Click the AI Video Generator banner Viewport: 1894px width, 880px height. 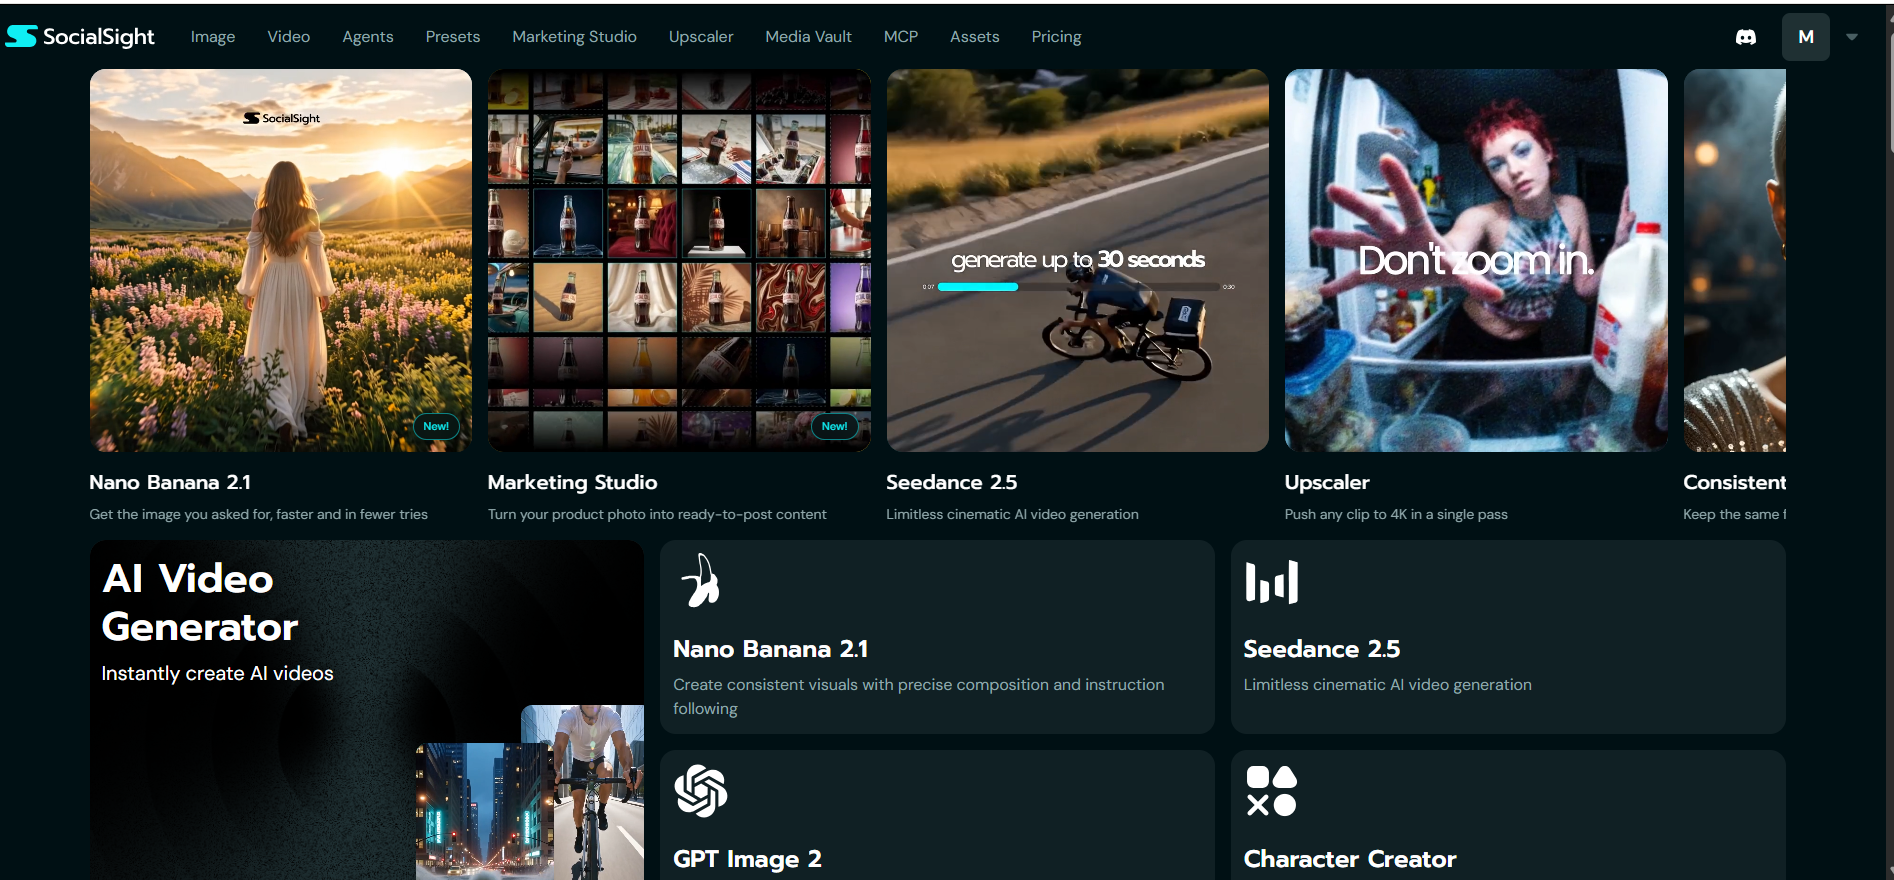[366, 710]
